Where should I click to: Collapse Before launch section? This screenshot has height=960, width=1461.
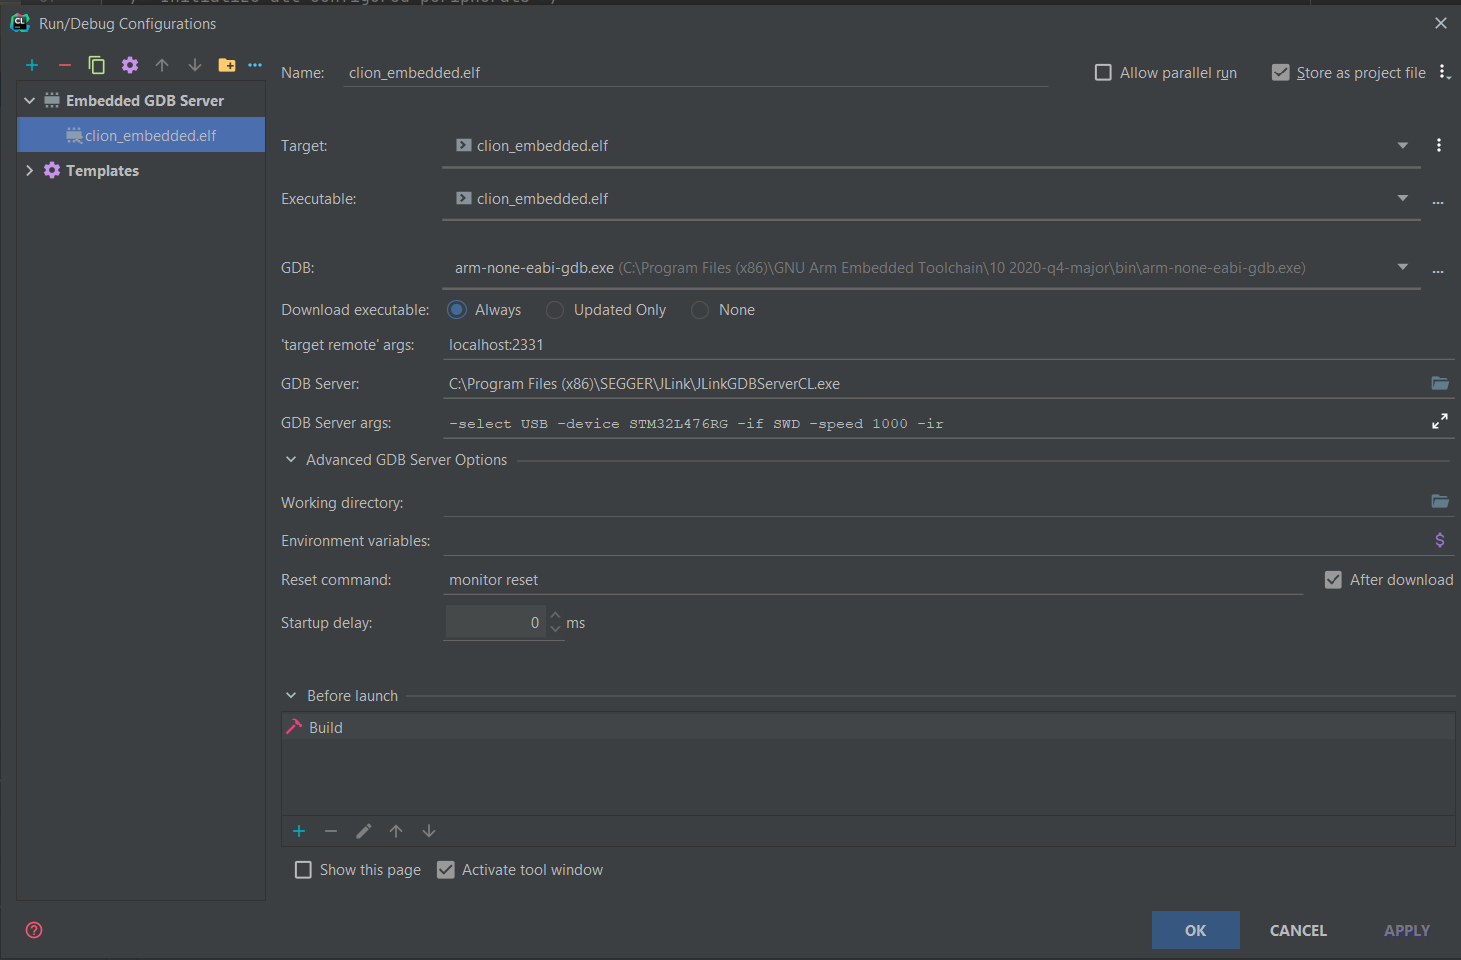291,696
